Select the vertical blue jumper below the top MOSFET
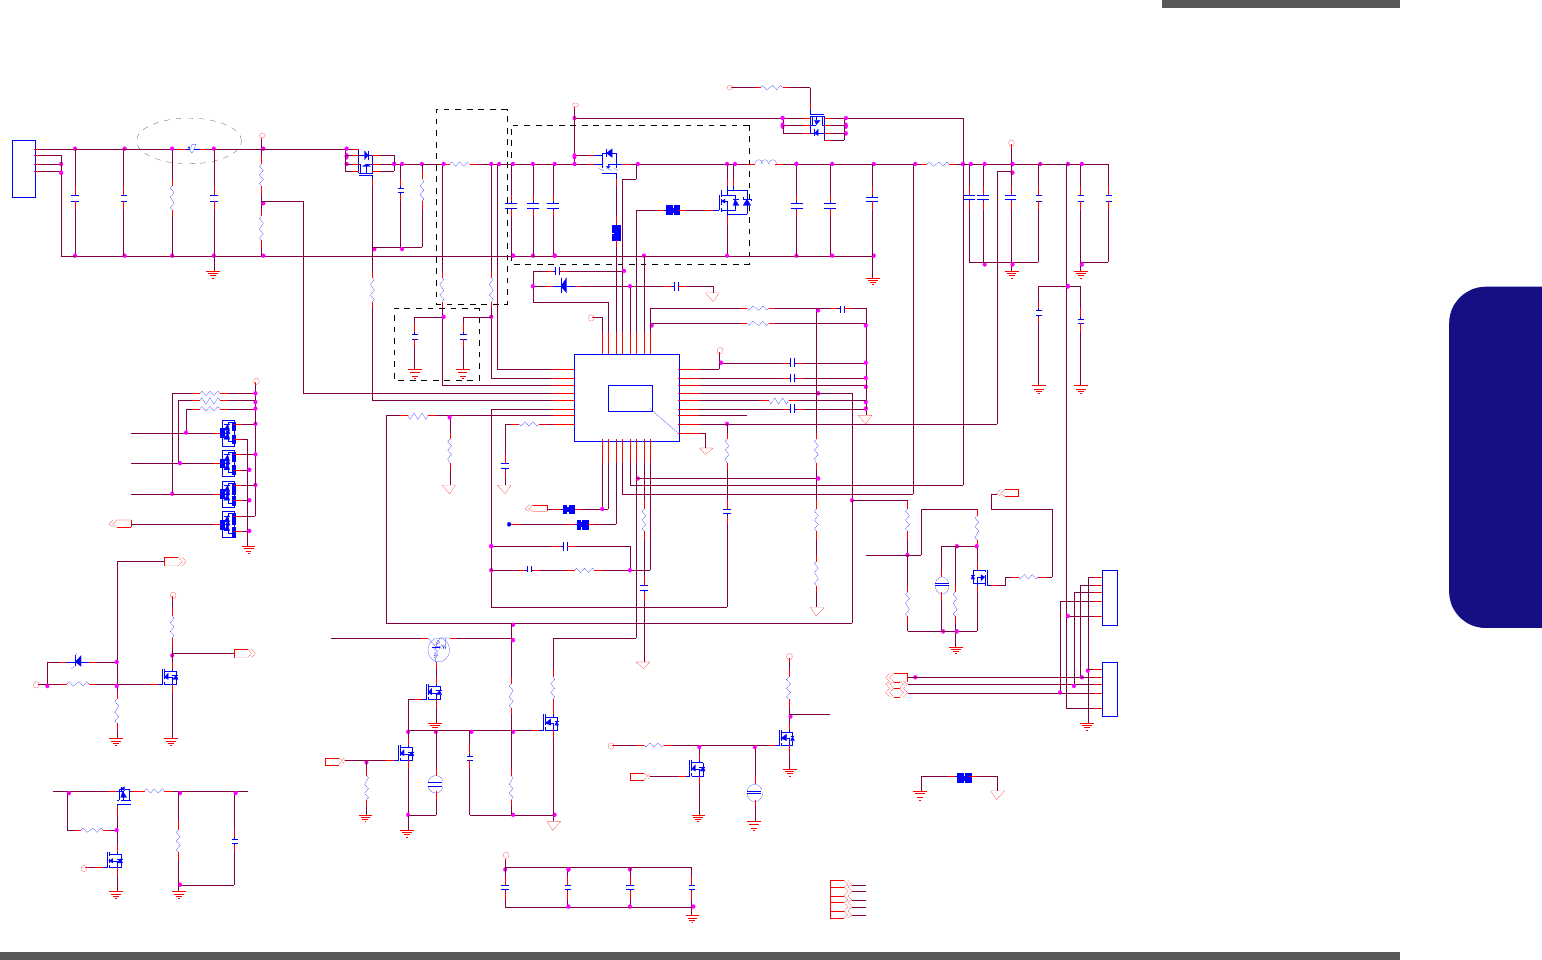This screenshot has height=960, width=1542. coord(616,232)
